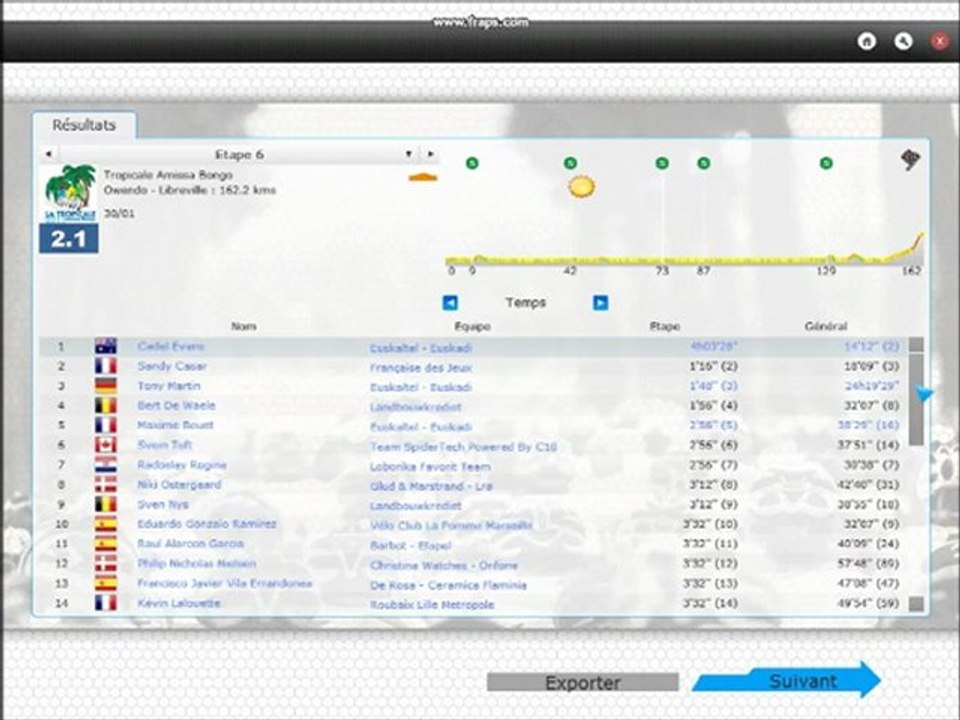The width and height of the screenshot is (960, 720).
Task: Click the sunny weather icon
Action: coord(581,187)
